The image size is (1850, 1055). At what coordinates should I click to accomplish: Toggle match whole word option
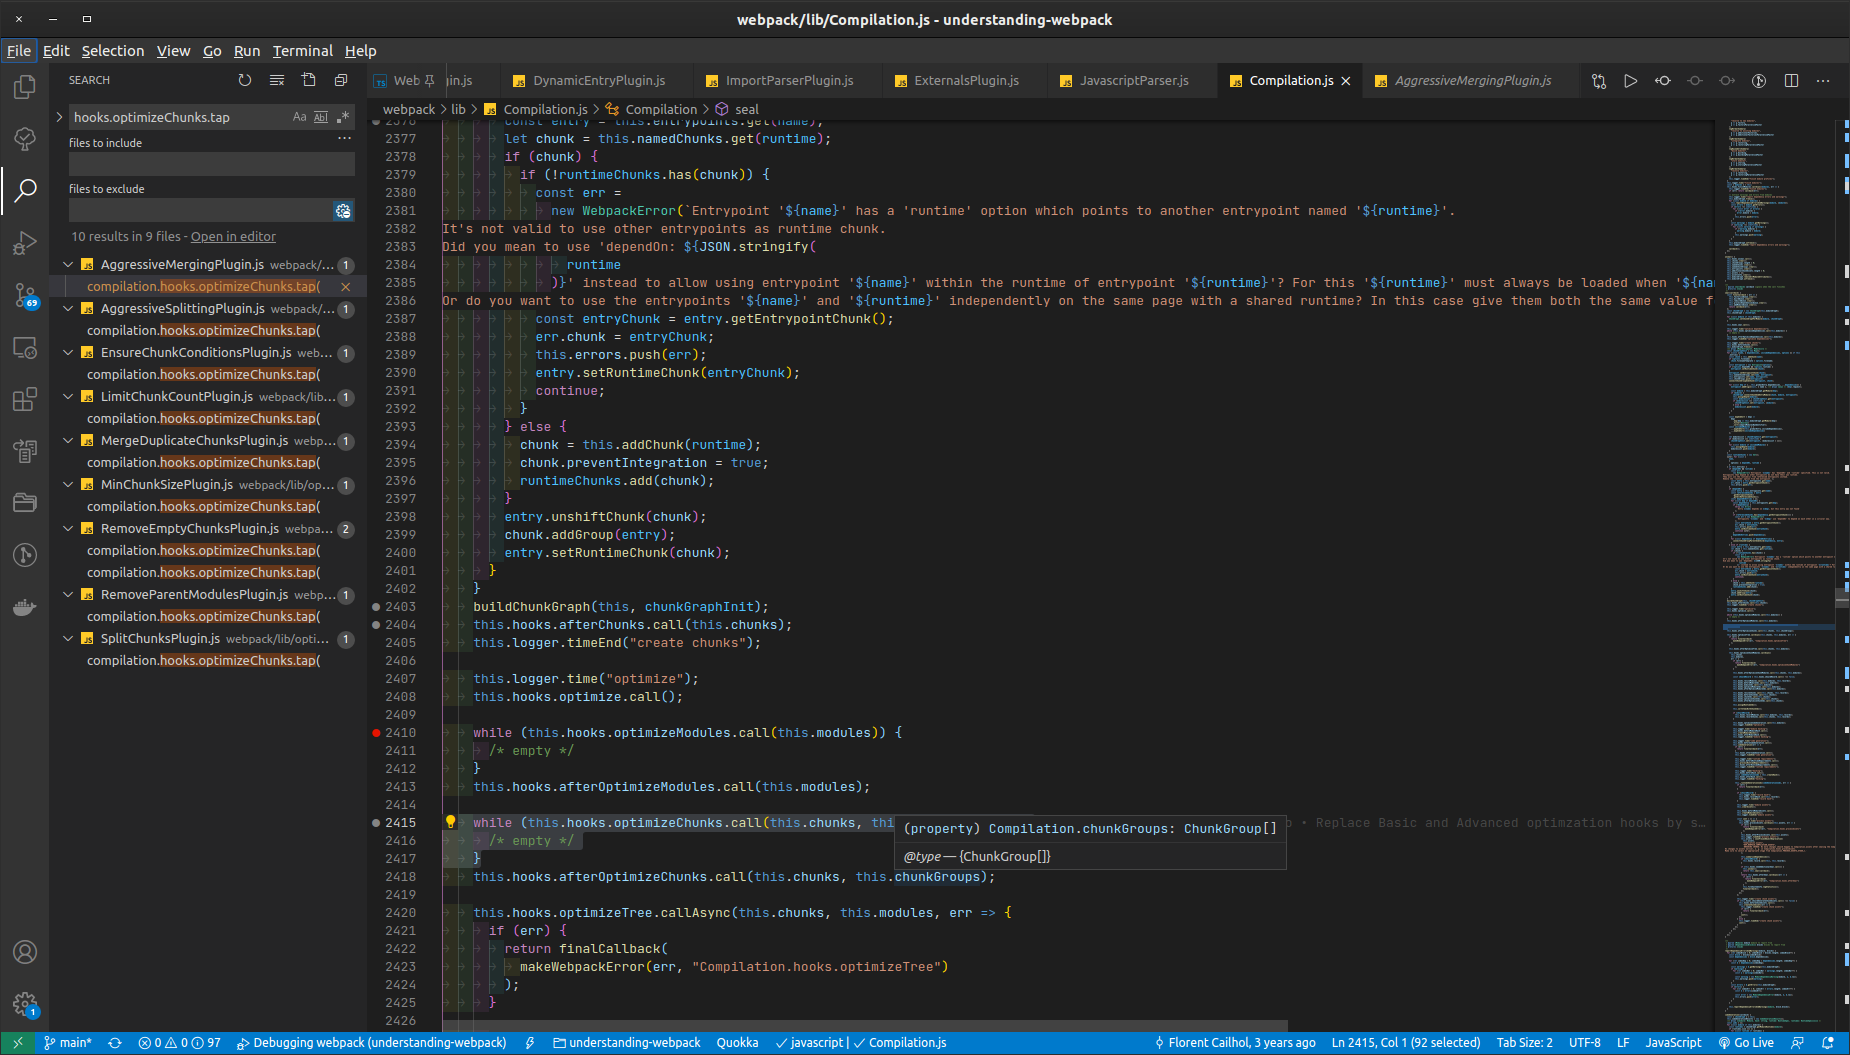320,117
